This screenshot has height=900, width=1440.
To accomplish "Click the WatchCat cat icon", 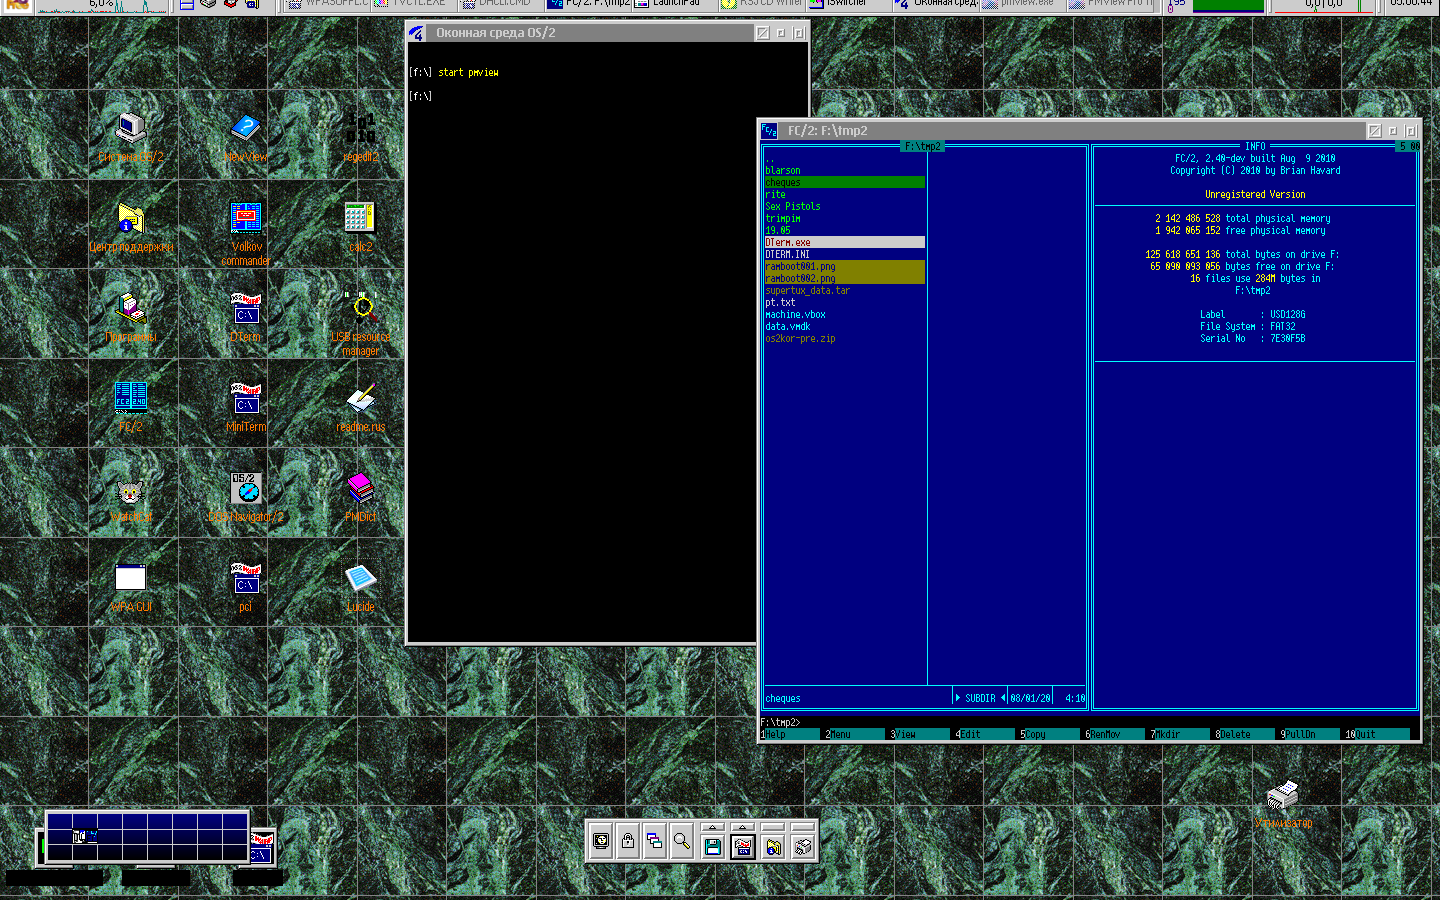I will coord(130,491).
